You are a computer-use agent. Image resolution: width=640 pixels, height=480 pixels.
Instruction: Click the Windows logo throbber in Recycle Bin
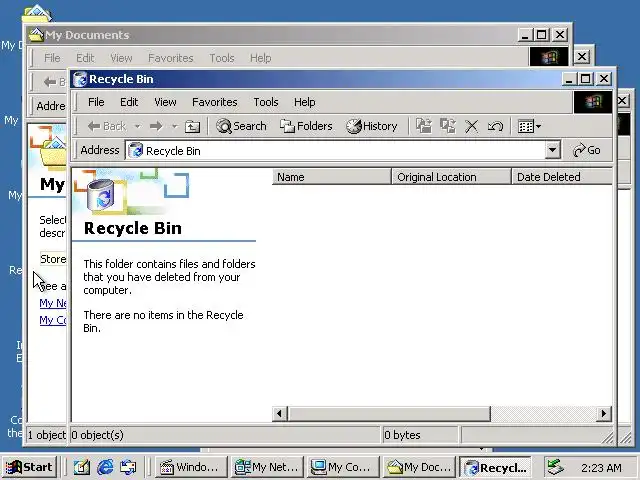click(x=593, y=102)
